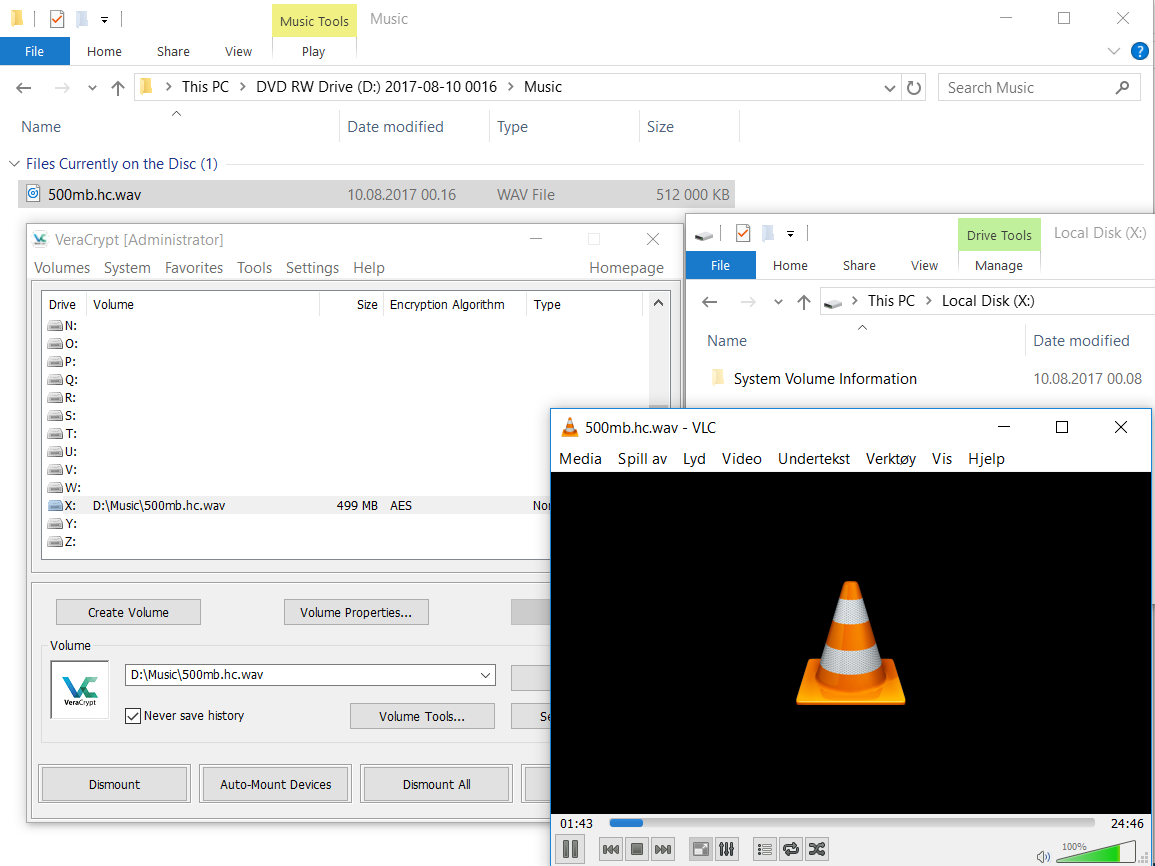
Task: Click Create Volume button
Action: point(128,612)
